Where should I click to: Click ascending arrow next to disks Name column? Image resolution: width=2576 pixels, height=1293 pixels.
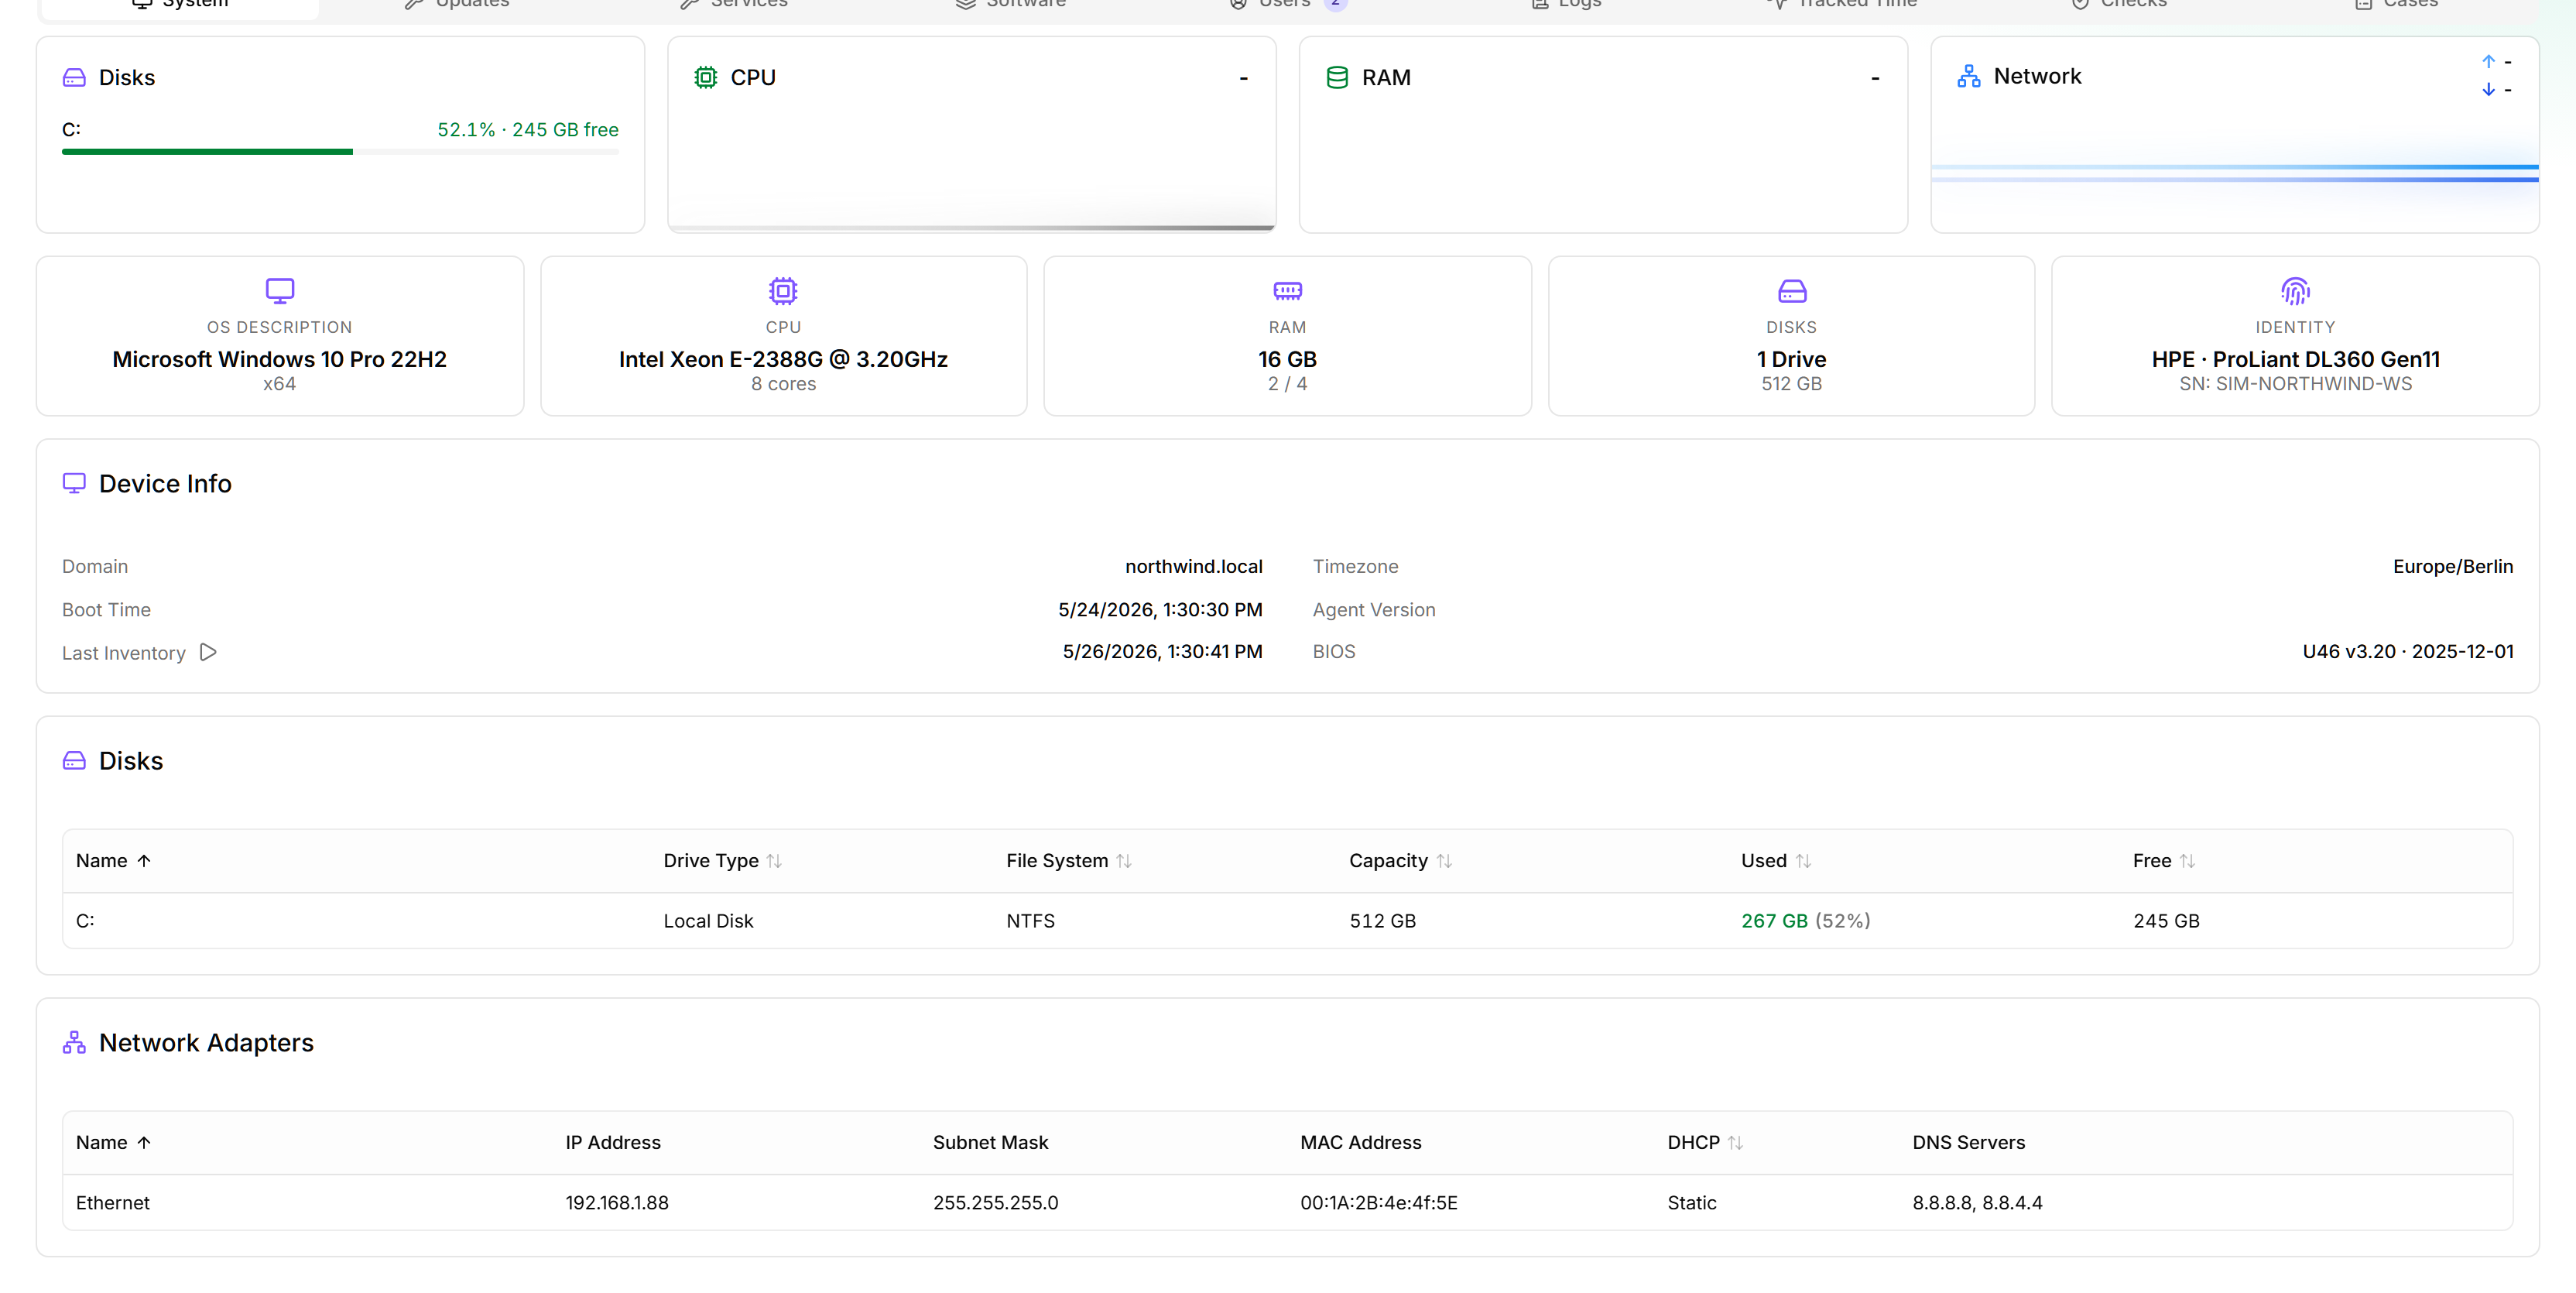click(x=144, y=861)
